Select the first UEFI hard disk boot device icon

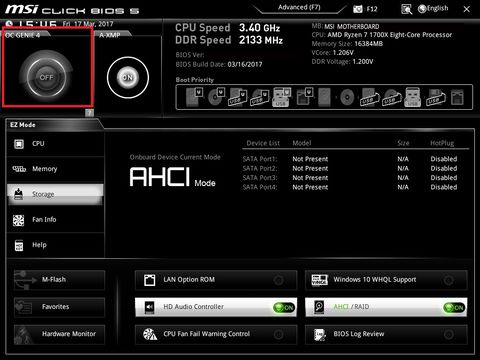194,97
